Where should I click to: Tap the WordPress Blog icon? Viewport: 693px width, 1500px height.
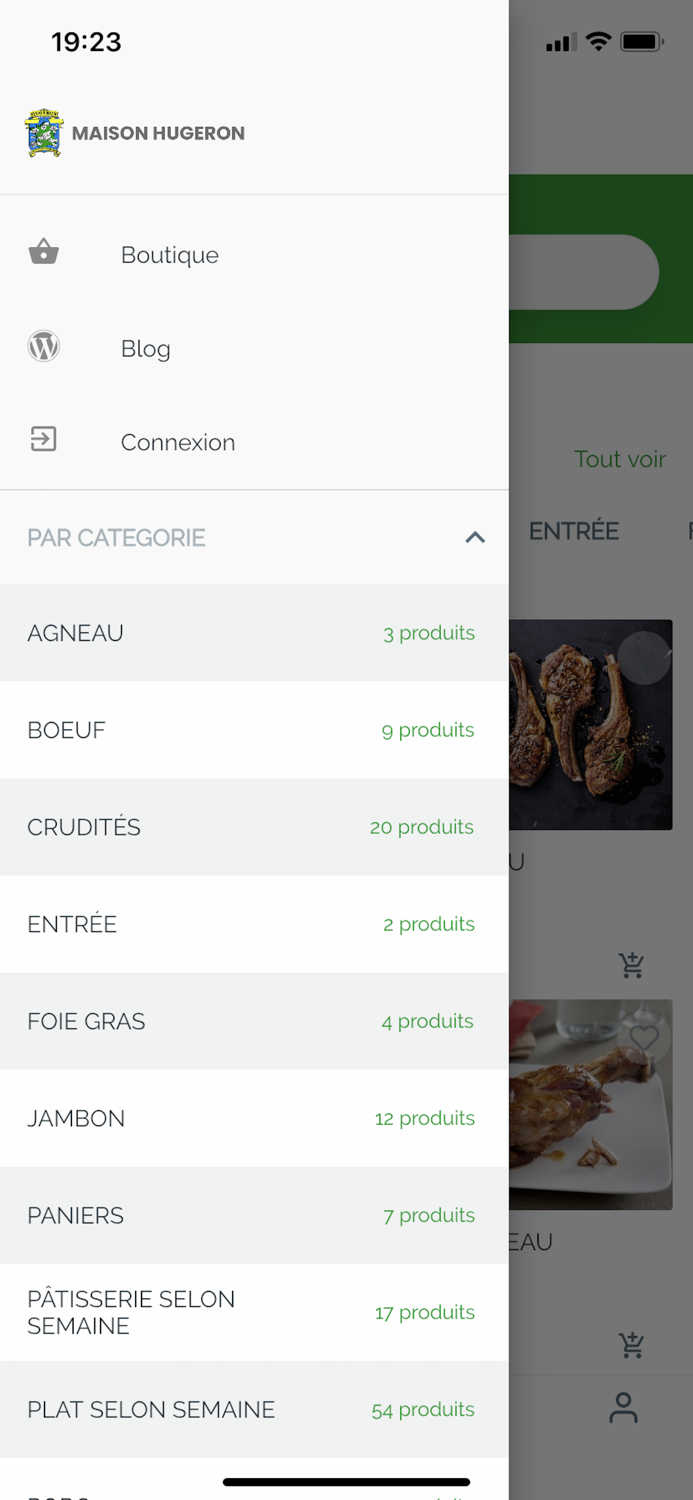tap(44, 347)
